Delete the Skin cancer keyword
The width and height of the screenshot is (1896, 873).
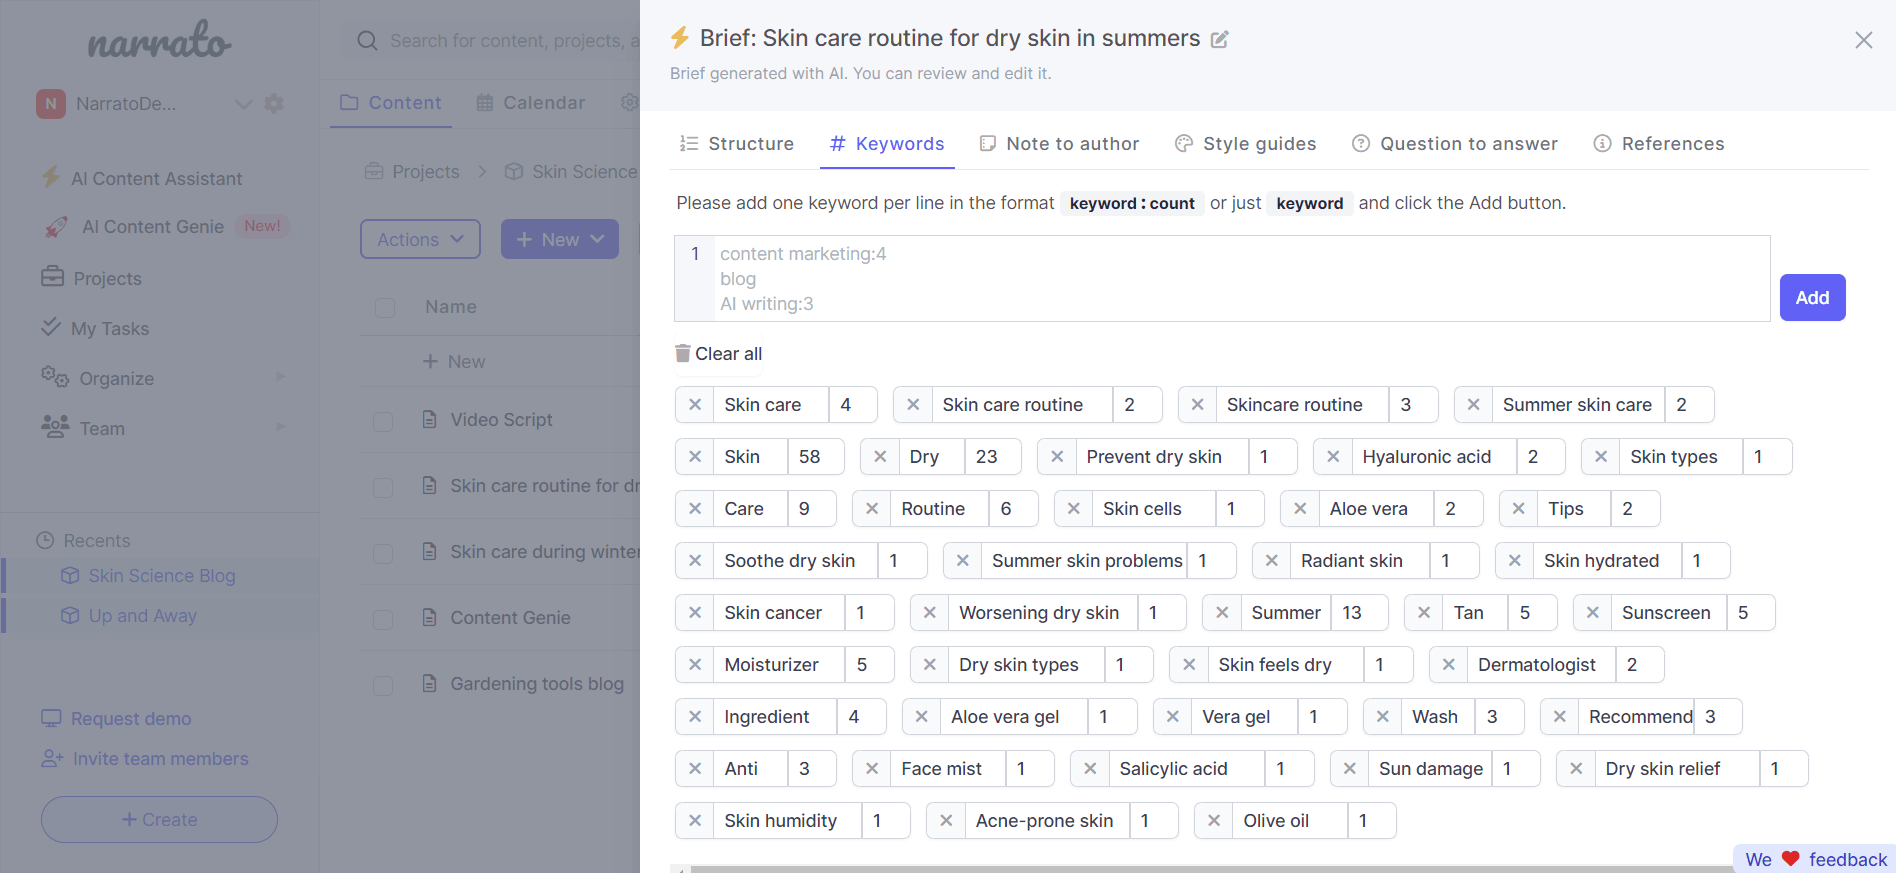(x=695, y=613)
